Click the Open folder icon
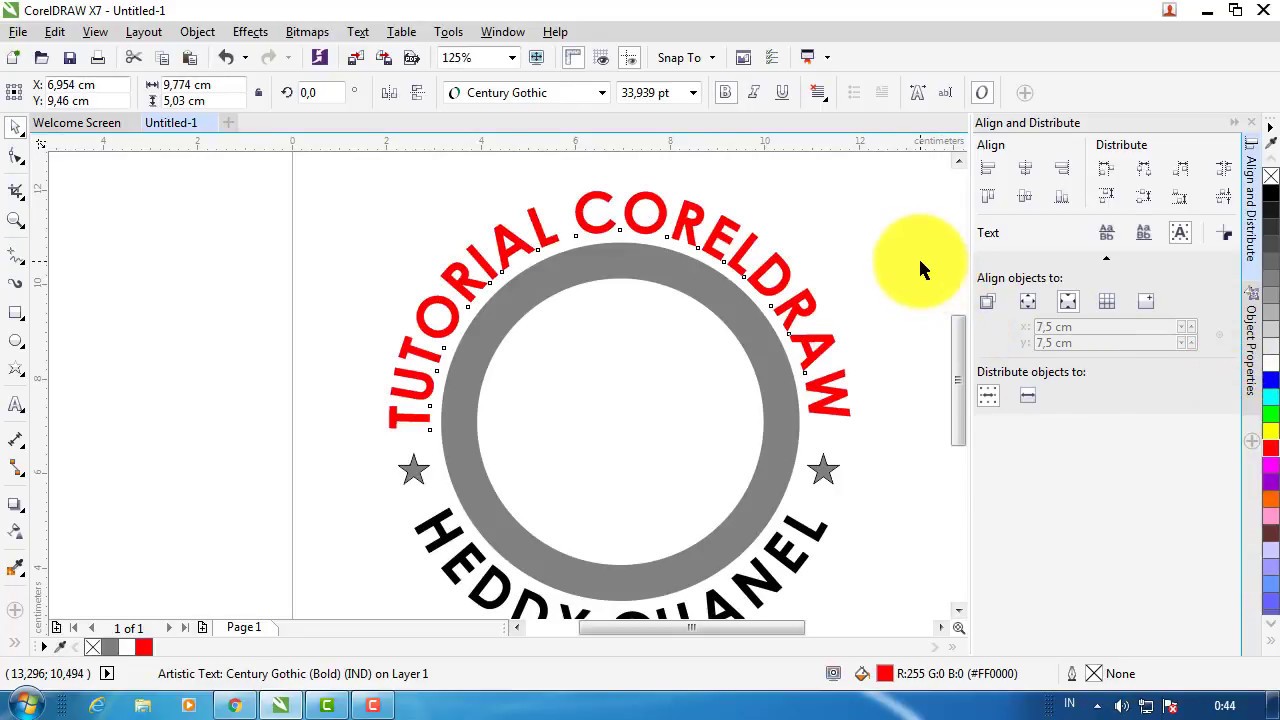This screenshot has height=720, width=1280. (41, 58)
